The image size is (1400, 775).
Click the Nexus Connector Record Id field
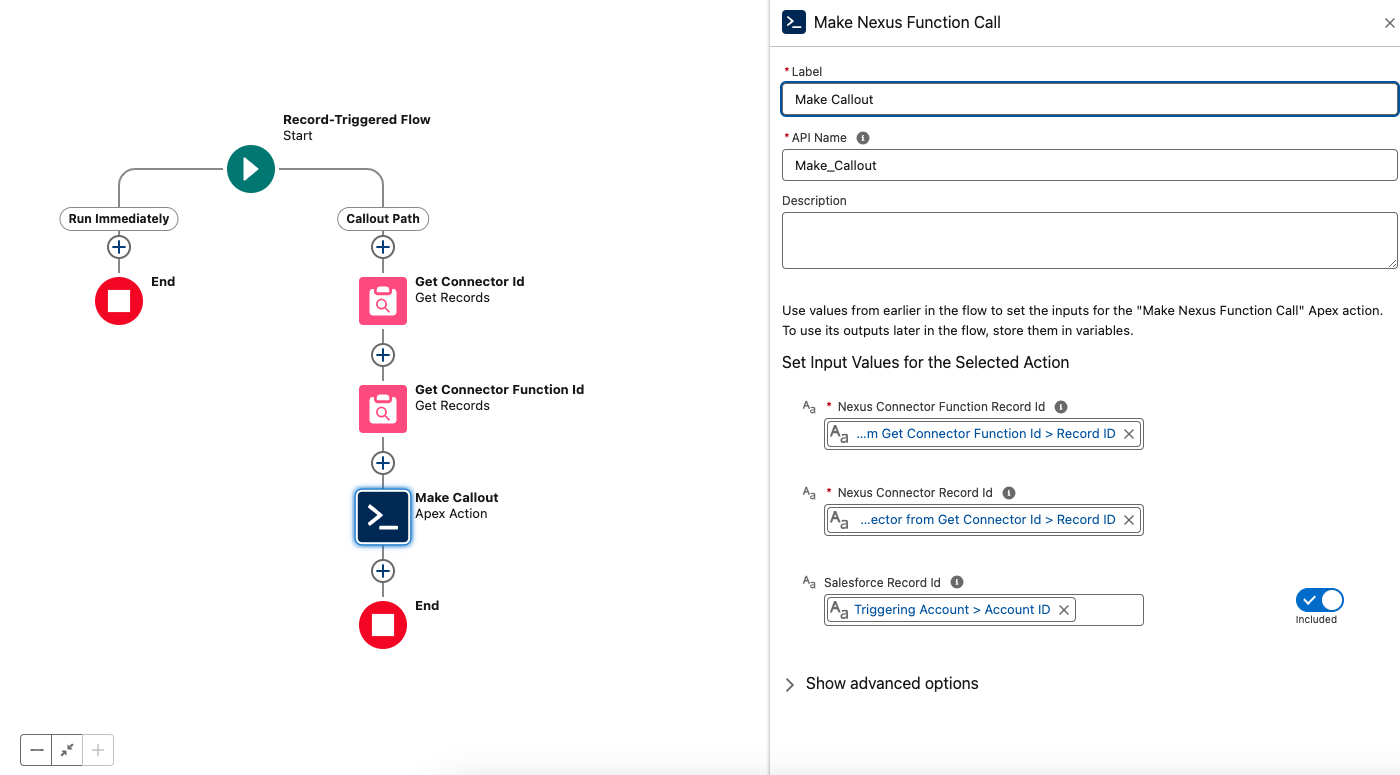[x=984, y=520]
